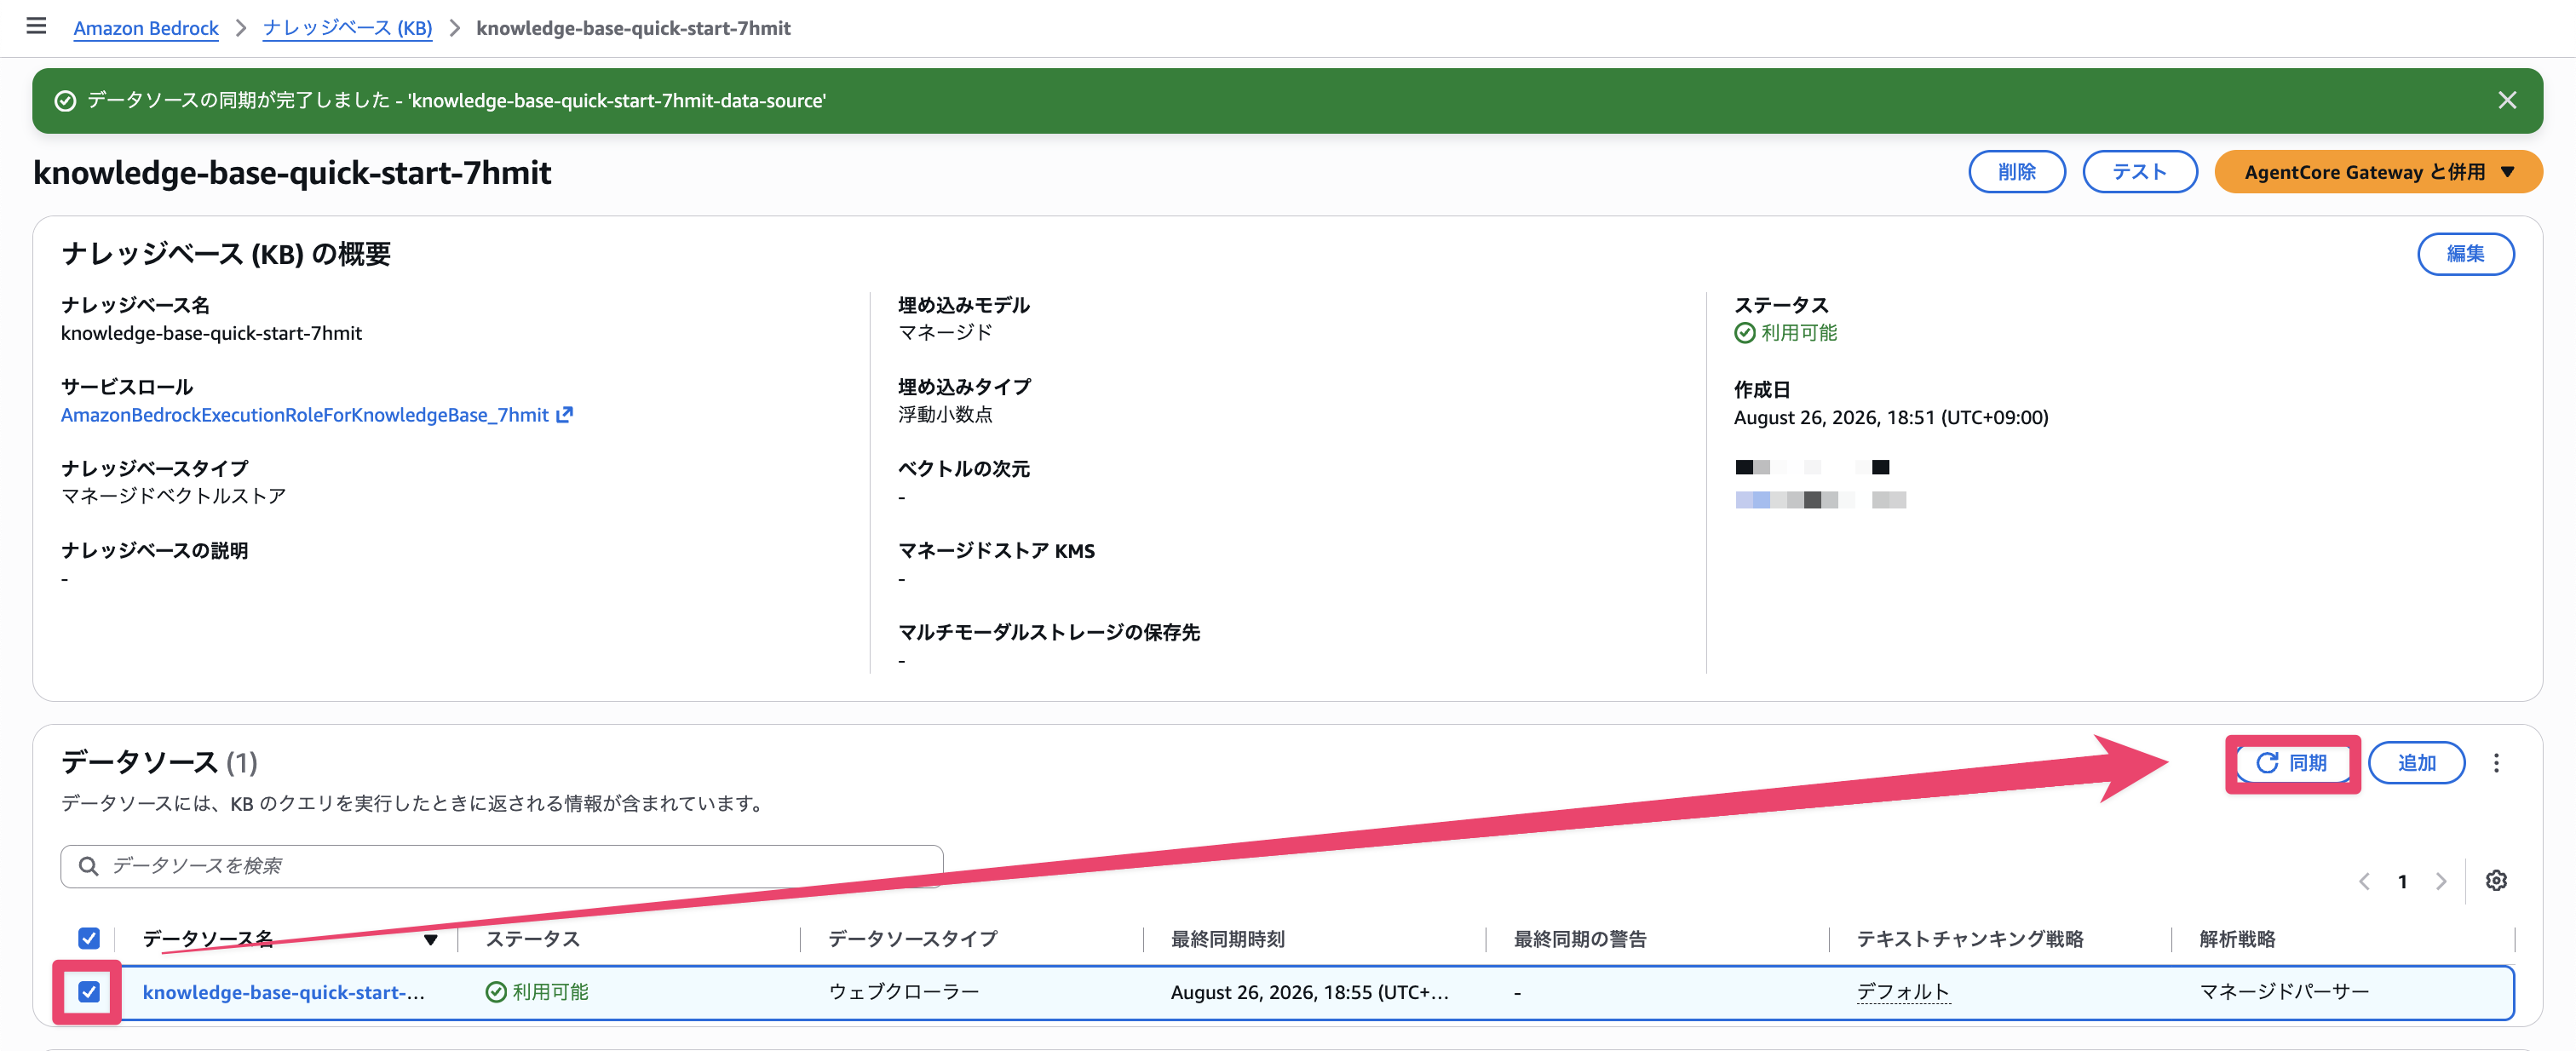Screen dimensions: 2576x1051
Task: Click the デフォルト chunking strategy value
Action: 1903,992
